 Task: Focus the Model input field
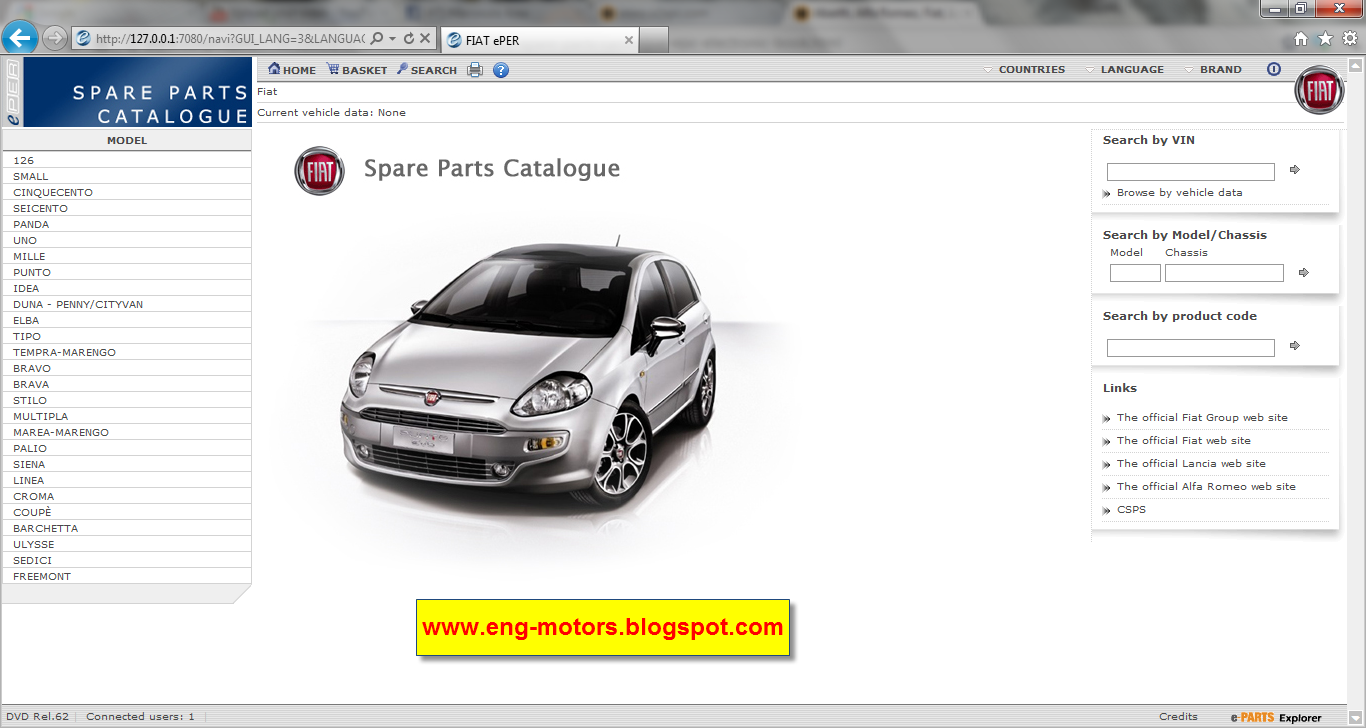tap(1135, 273)
